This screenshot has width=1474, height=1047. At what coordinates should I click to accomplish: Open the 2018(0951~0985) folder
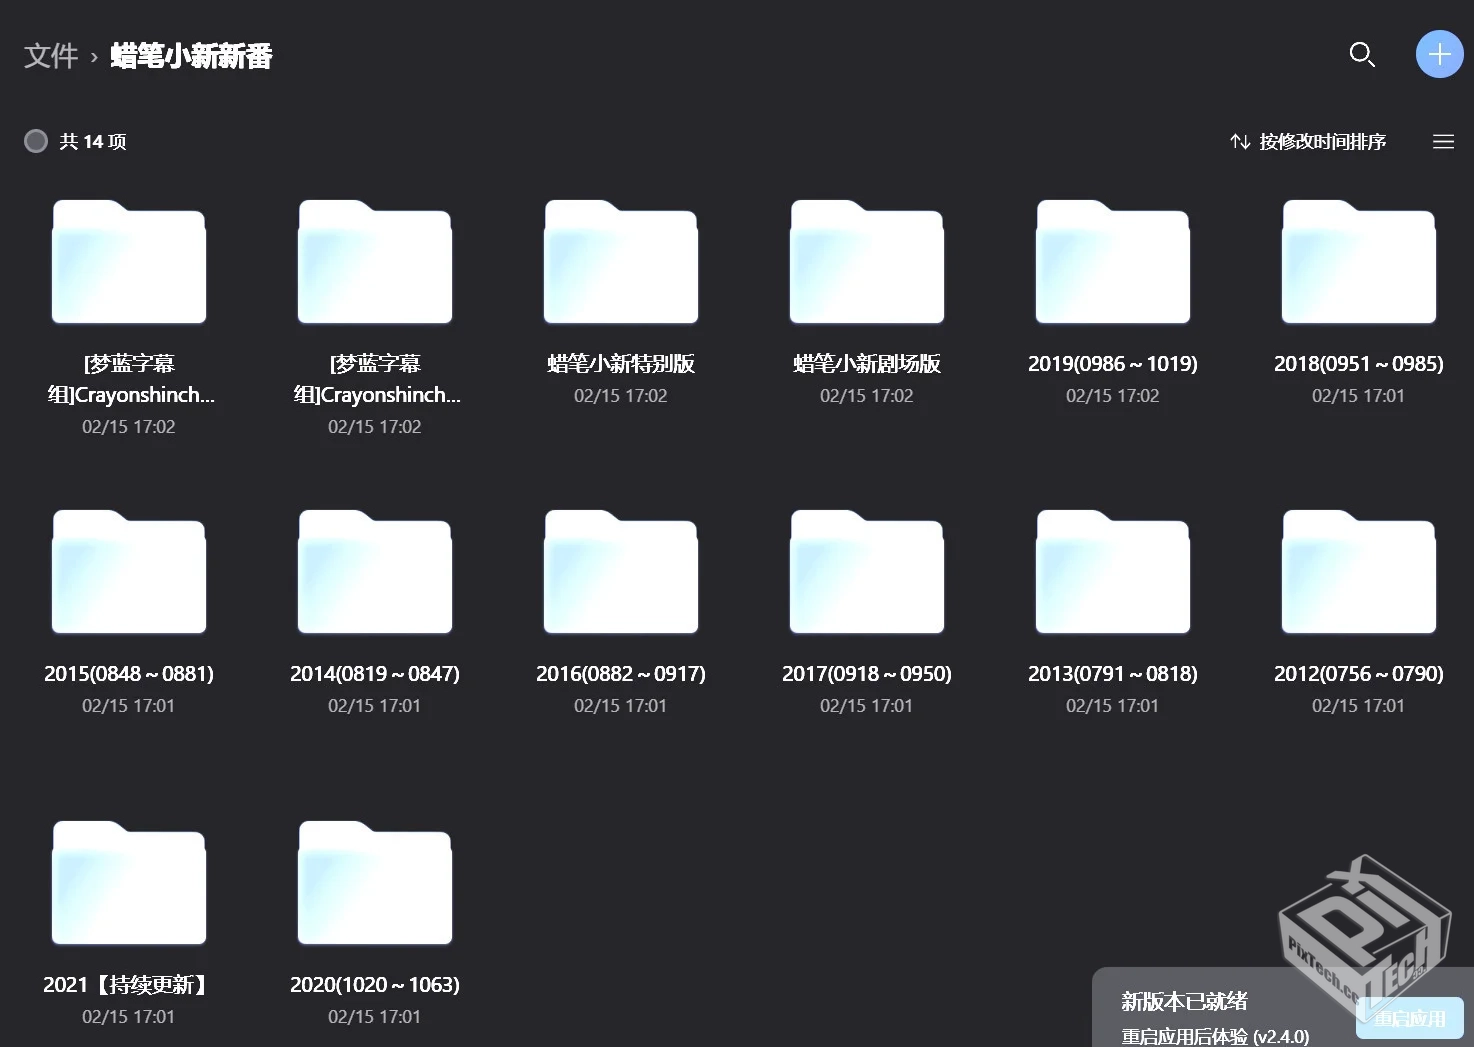pyautogui.click(x=1357, y=262)
